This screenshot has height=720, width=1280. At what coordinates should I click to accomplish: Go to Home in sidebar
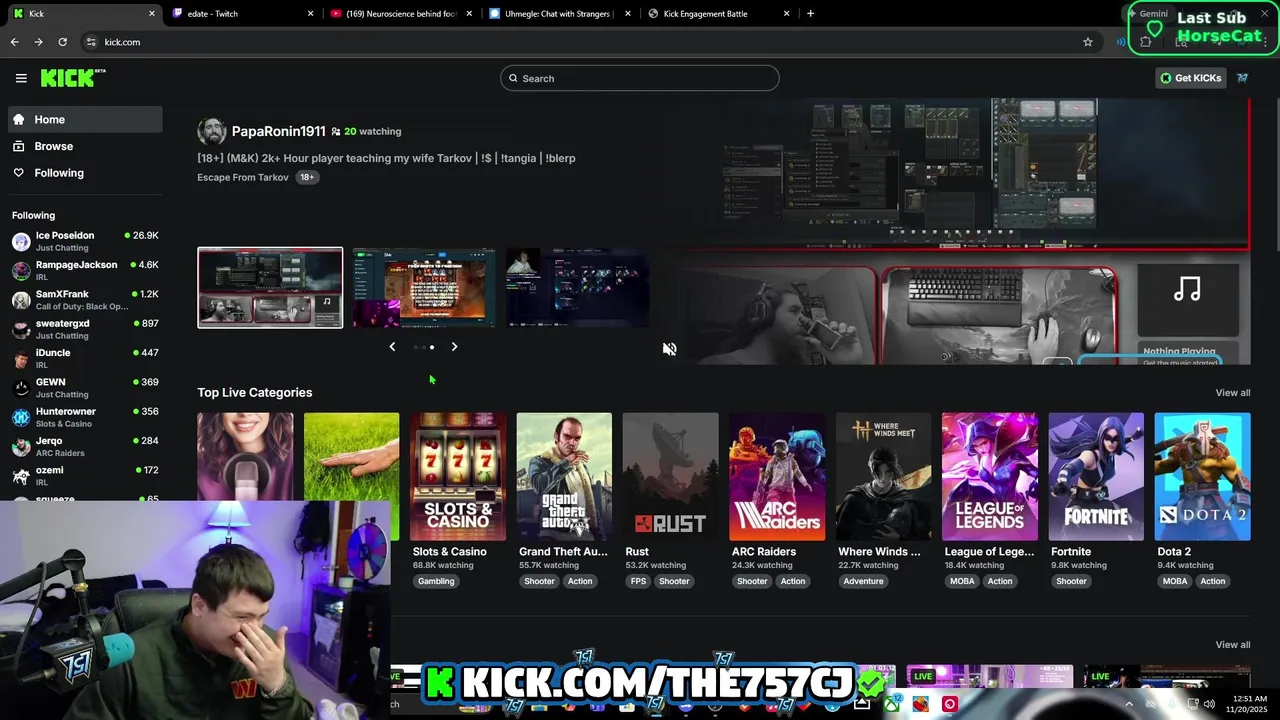[x=85, y=119]
